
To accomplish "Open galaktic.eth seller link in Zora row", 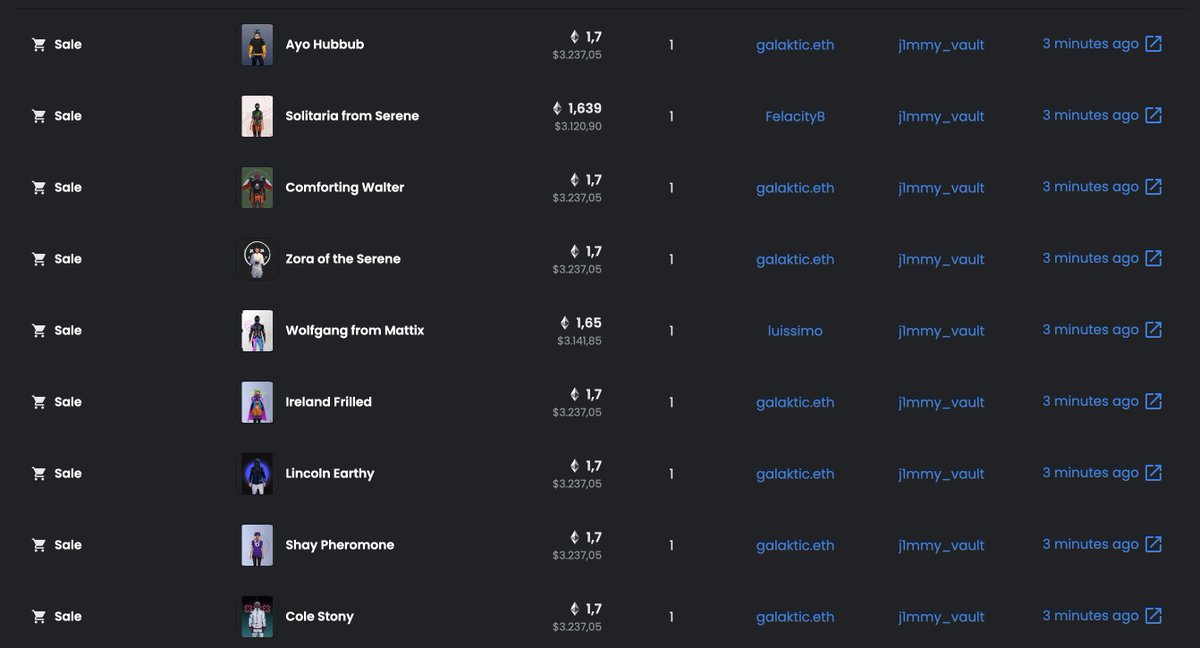I will [795, 259].
